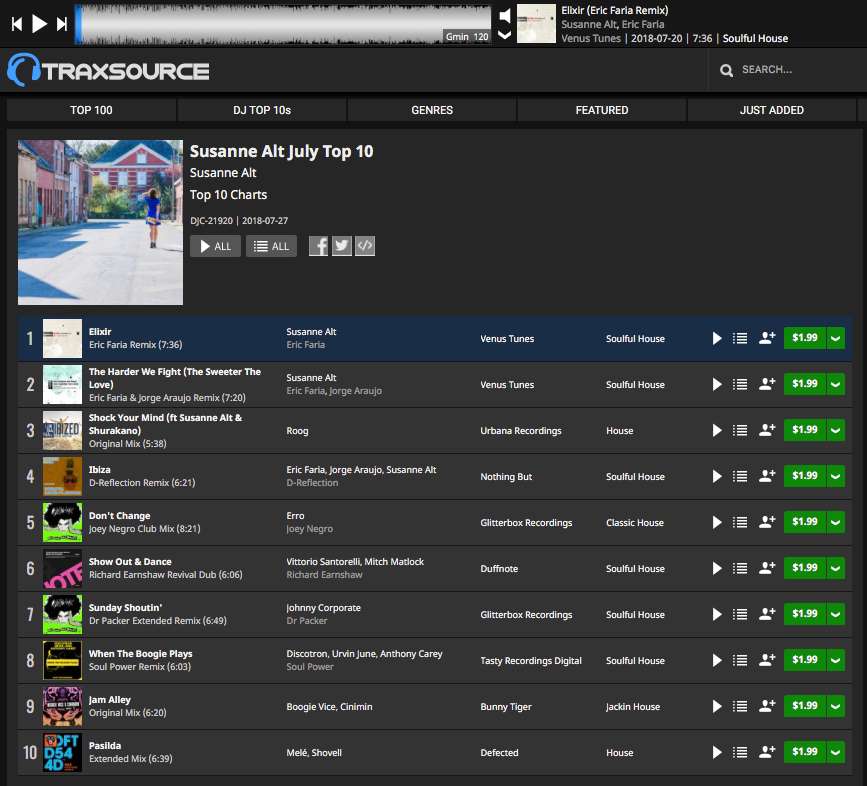Play The Harder We Fight track
Image resolution: width=867 pixels, height=786 pixels.
click(717, 384)
